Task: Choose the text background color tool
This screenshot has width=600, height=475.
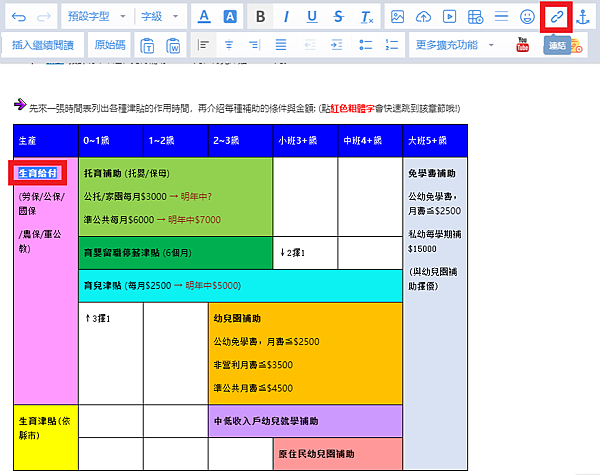Action: pyautogui.click(x=230, y=16)
